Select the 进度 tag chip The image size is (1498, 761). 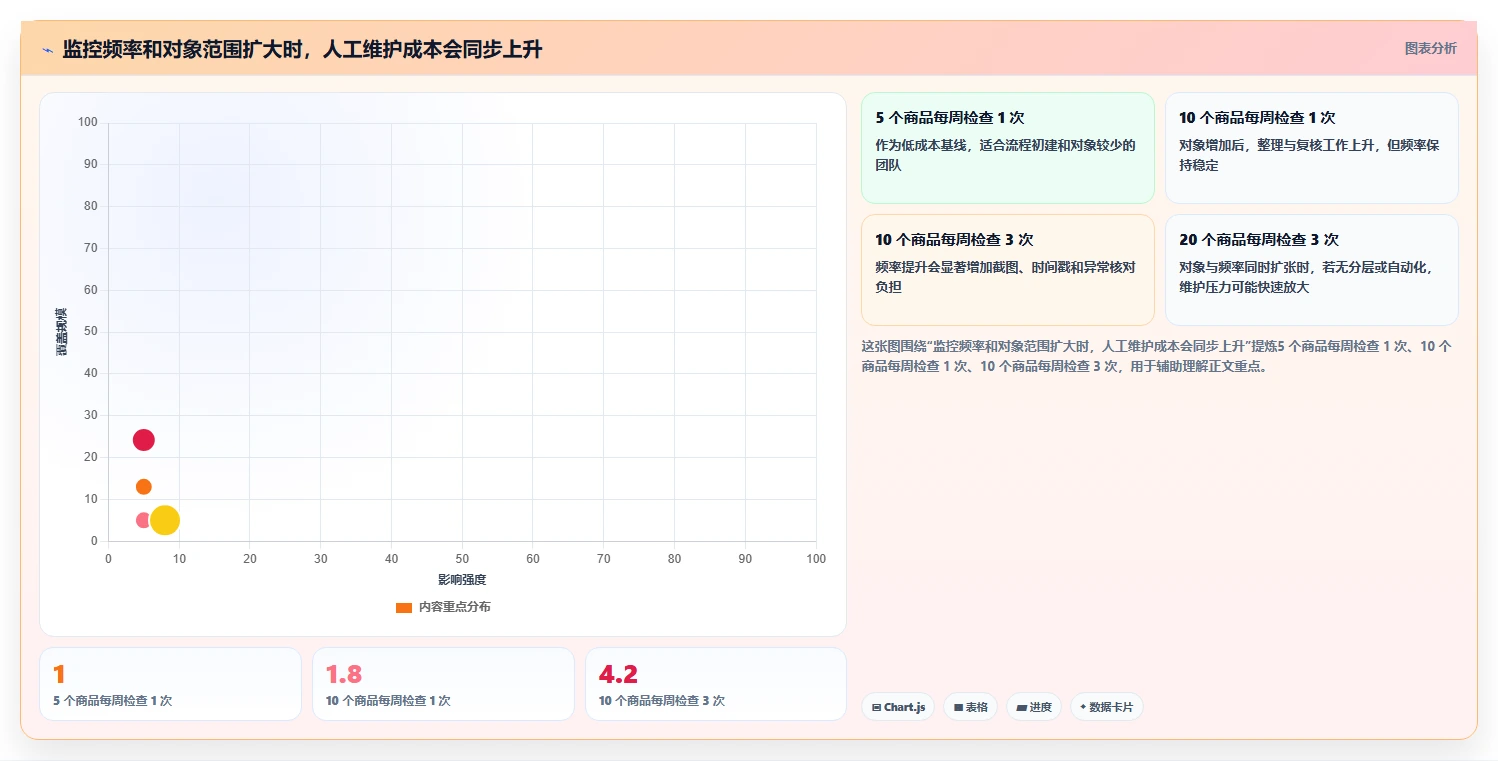(1034, 707)
